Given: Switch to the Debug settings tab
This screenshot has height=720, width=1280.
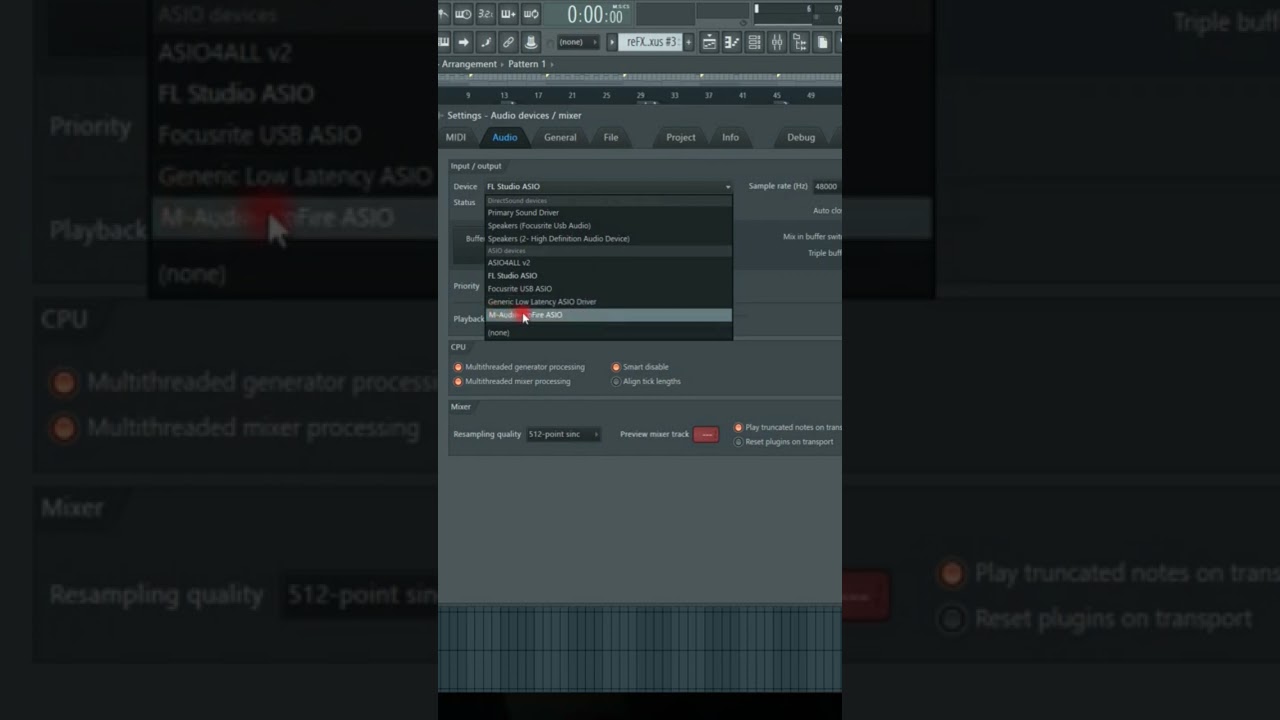Looking at the screenshot, I should click(801, 138).
